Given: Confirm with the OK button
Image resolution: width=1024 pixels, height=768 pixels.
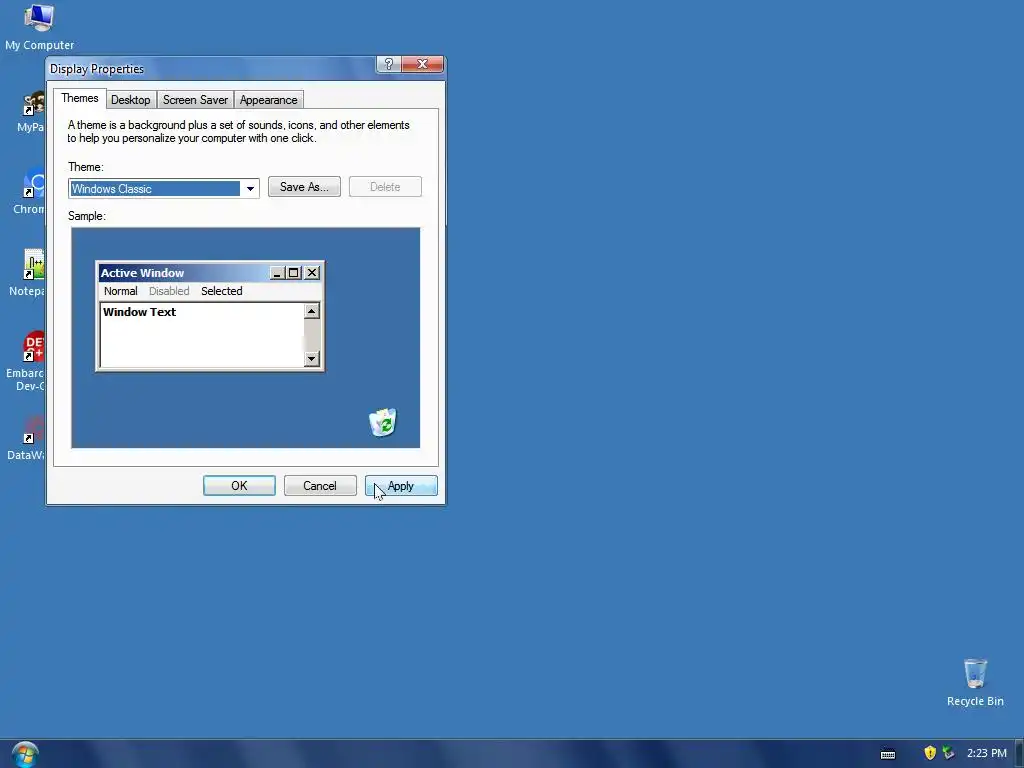Looking at the screenshot, I should [x=239, y=486].
